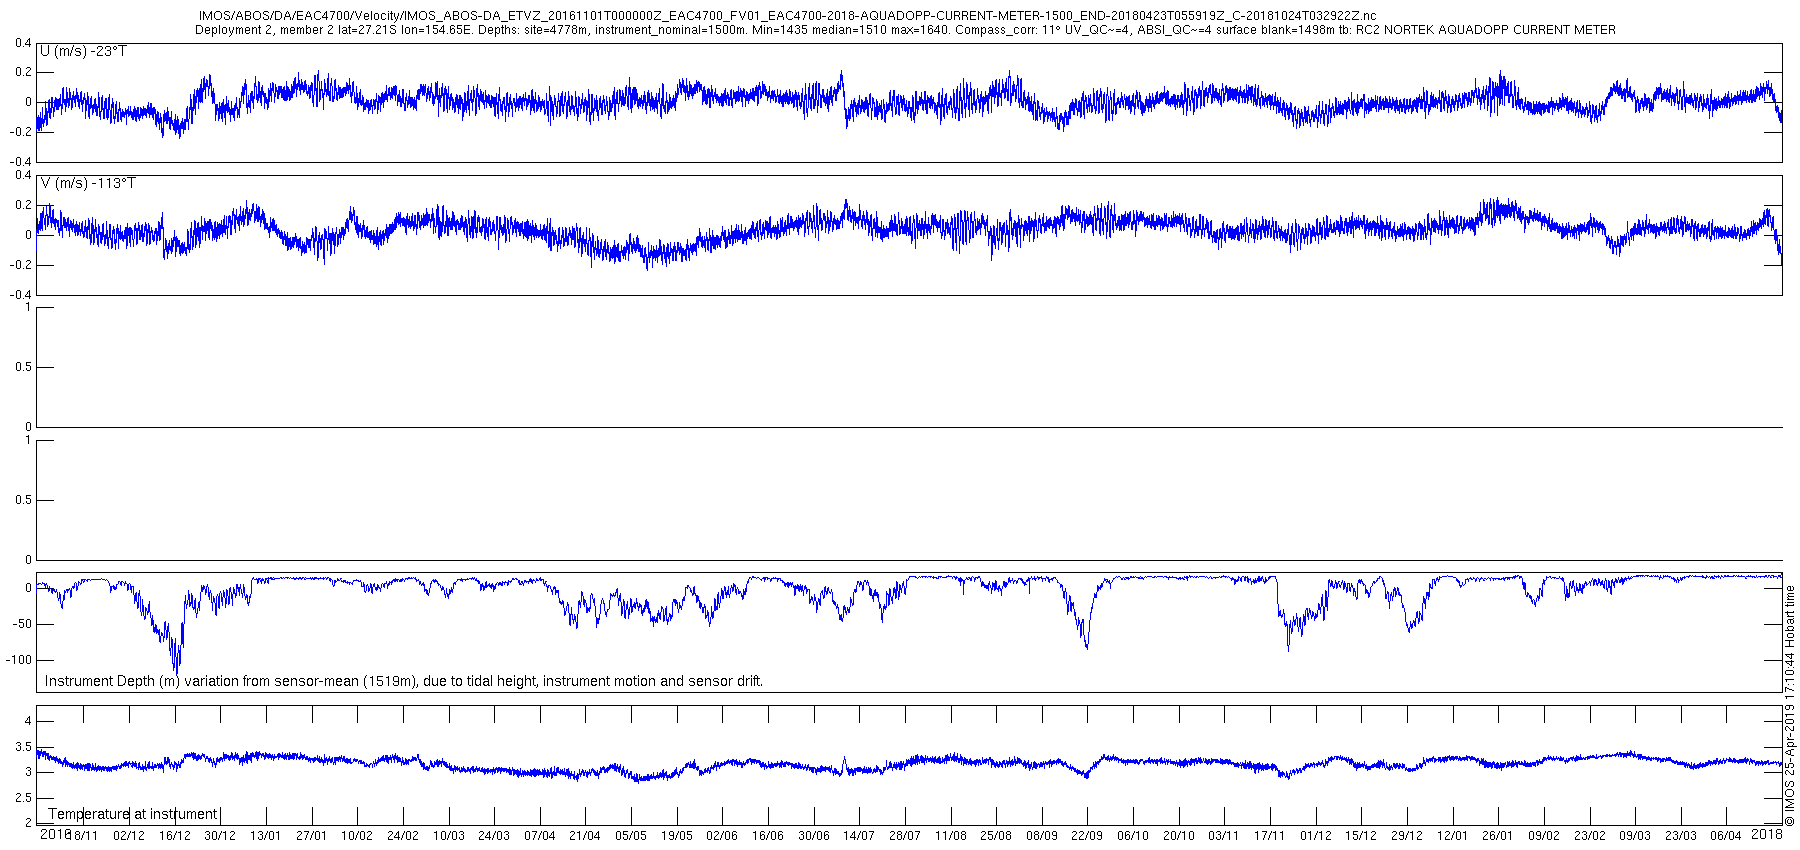Click the '19/05' date tick label
Screen dimensions: 1800x850
tap(677, 835)
